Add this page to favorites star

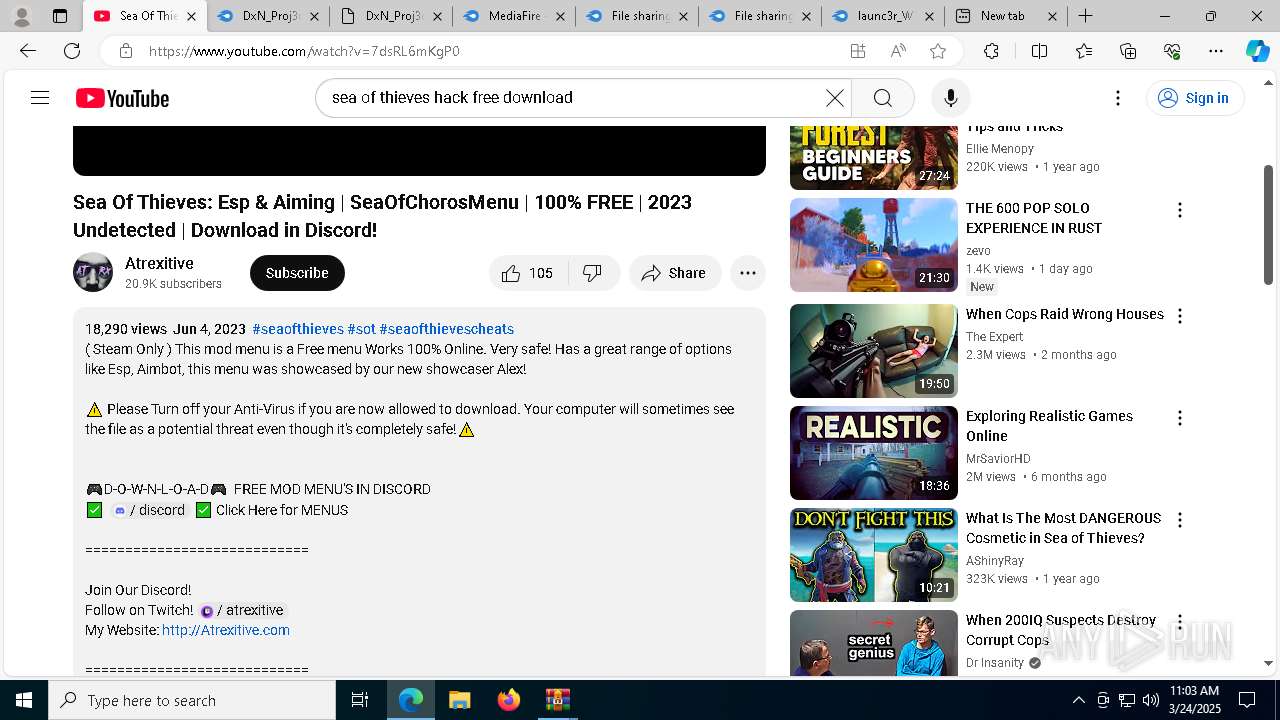click(938, 51)
